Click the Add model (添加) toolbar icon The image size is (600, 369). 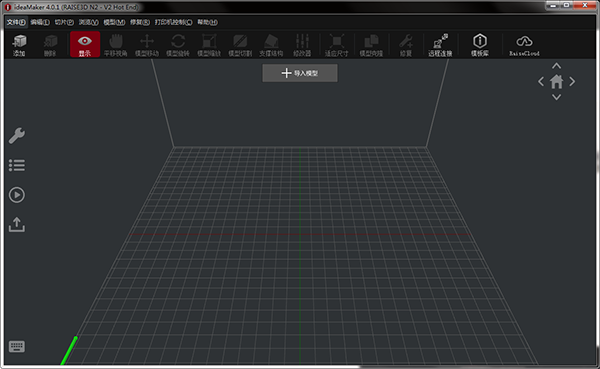tap(19, 45)
